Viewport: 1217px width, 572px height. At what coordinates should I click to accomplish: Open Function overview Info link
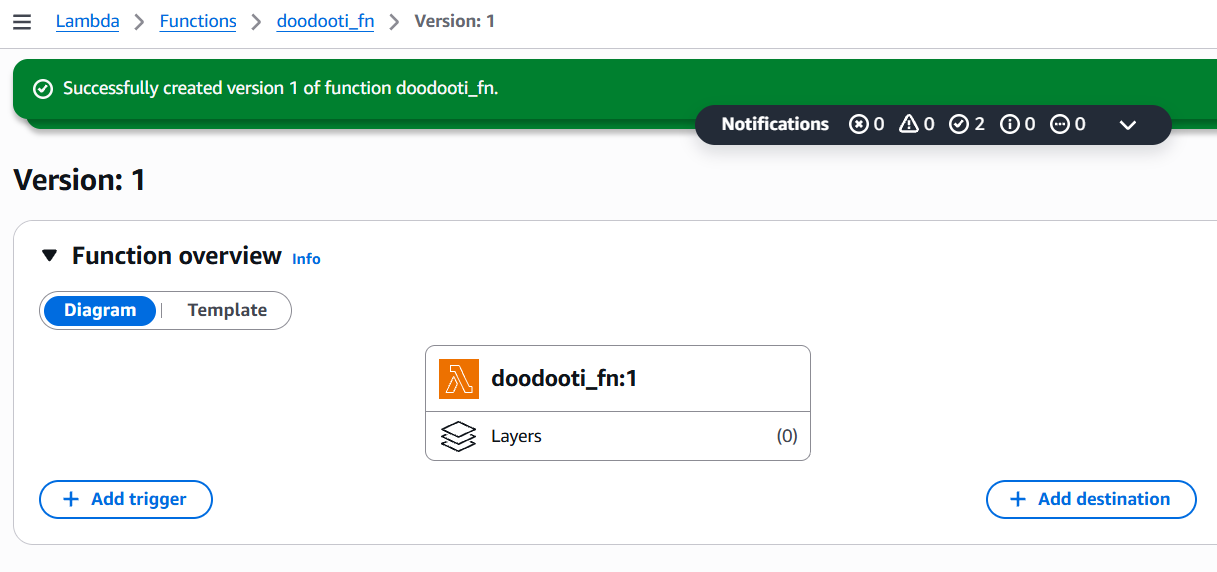click(x=306, y=259)
